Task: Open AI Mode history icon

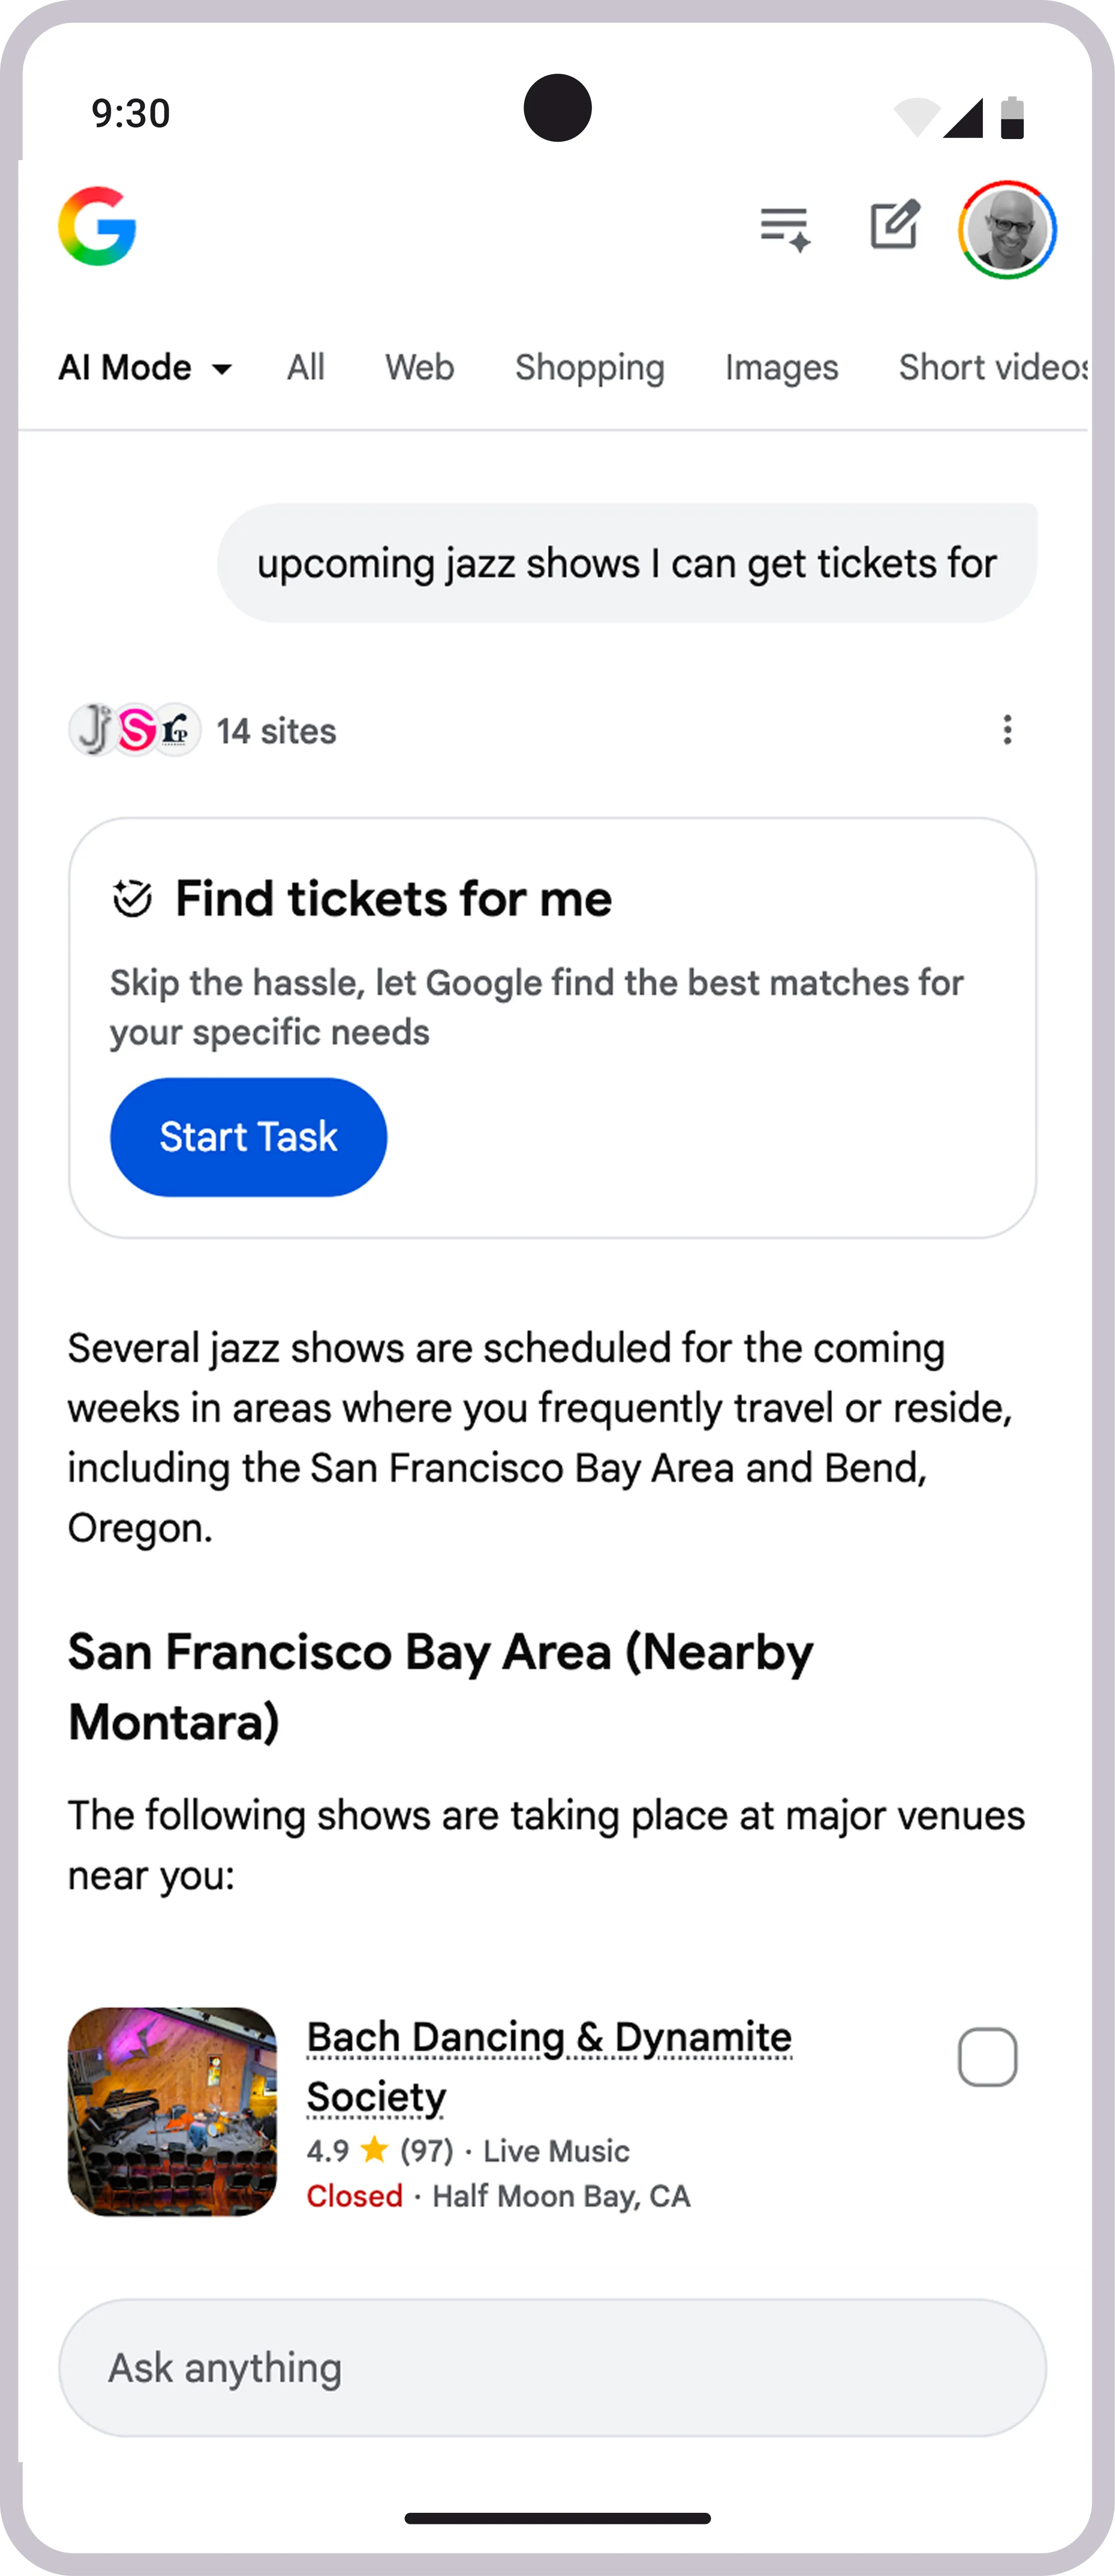Action: (x=785, y=228)
